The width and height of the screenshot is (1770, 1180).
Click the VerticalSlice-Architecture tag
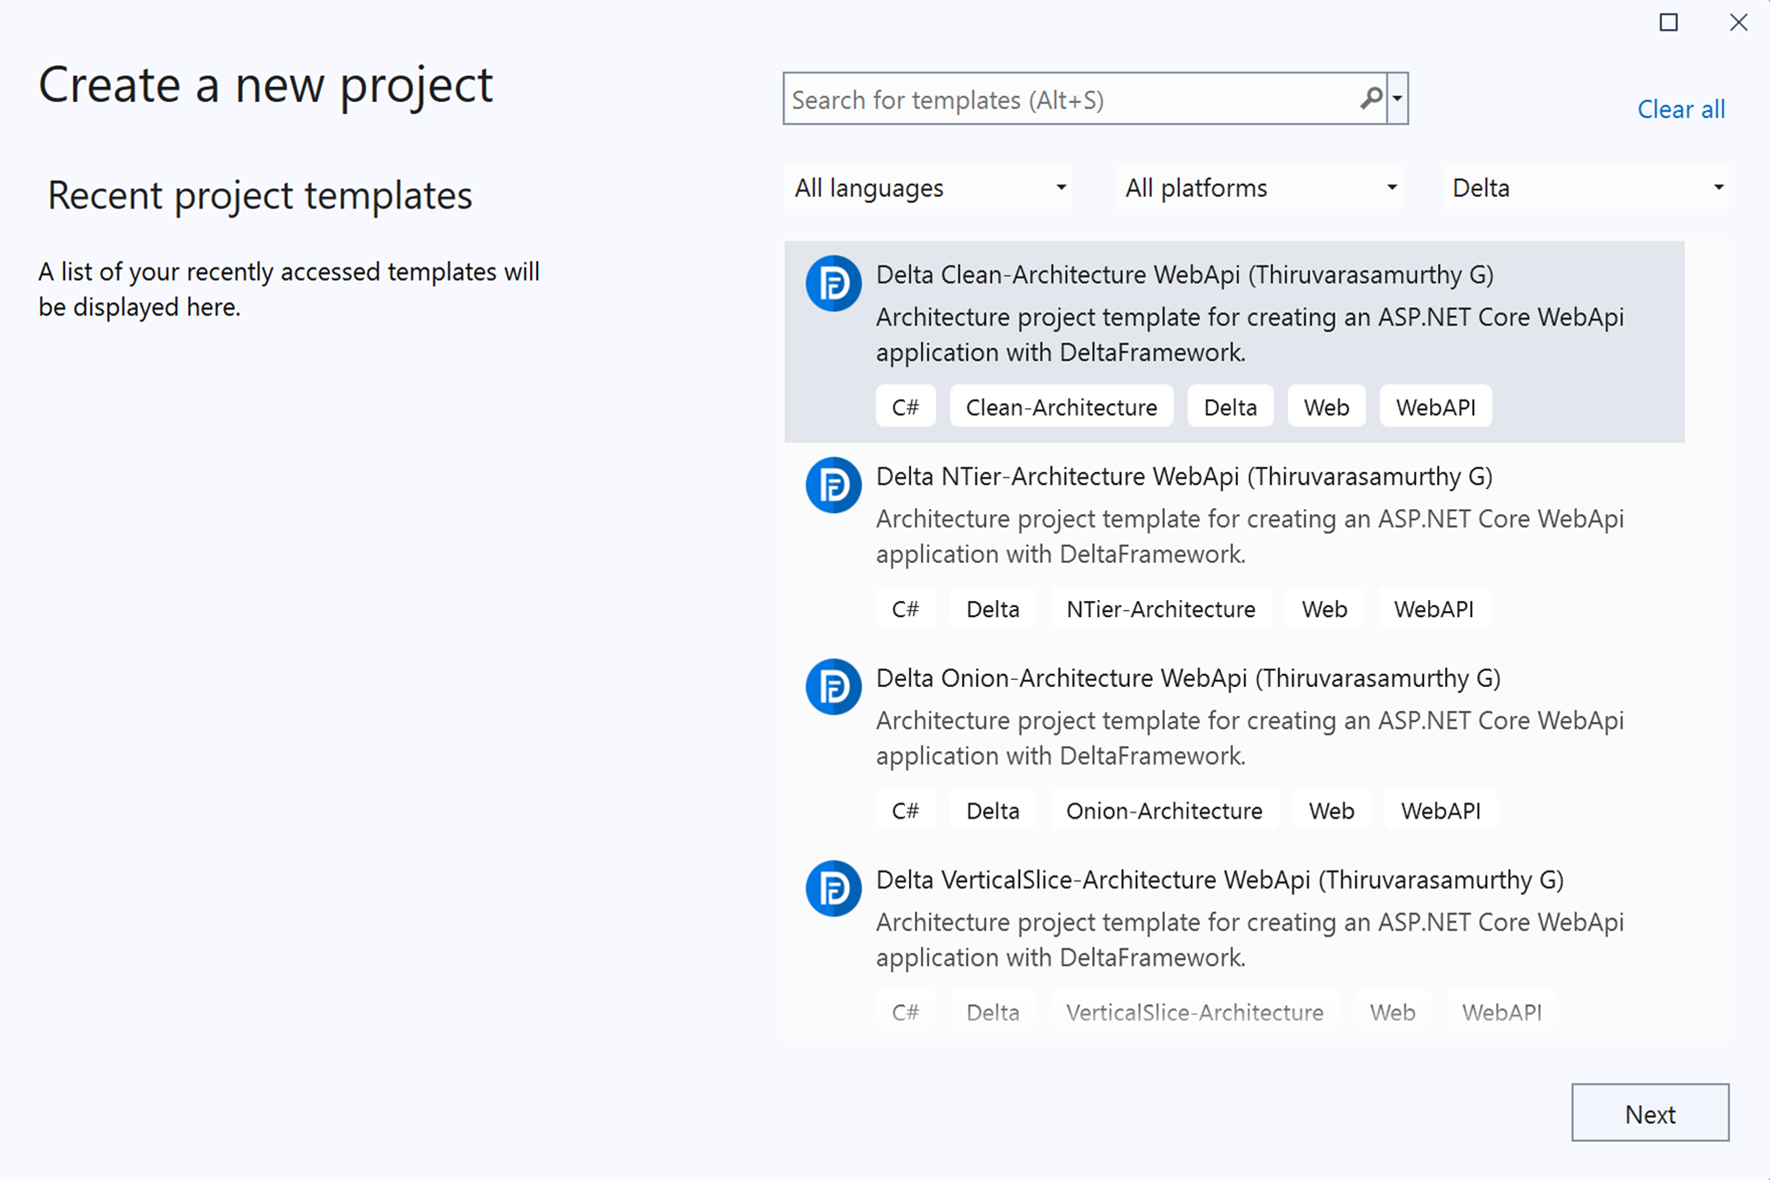pos(1194,1012)
